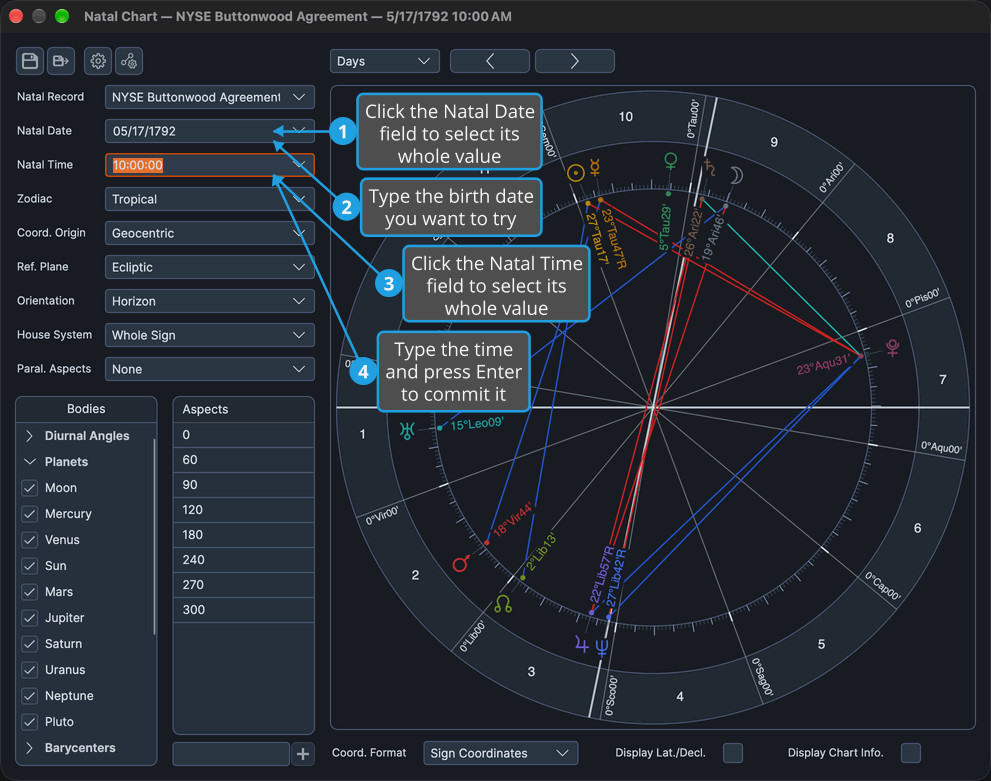Click the 15°Leo09' position label
Image resolution: width=991 pixels, height=781 pixels.
(477, 424)
